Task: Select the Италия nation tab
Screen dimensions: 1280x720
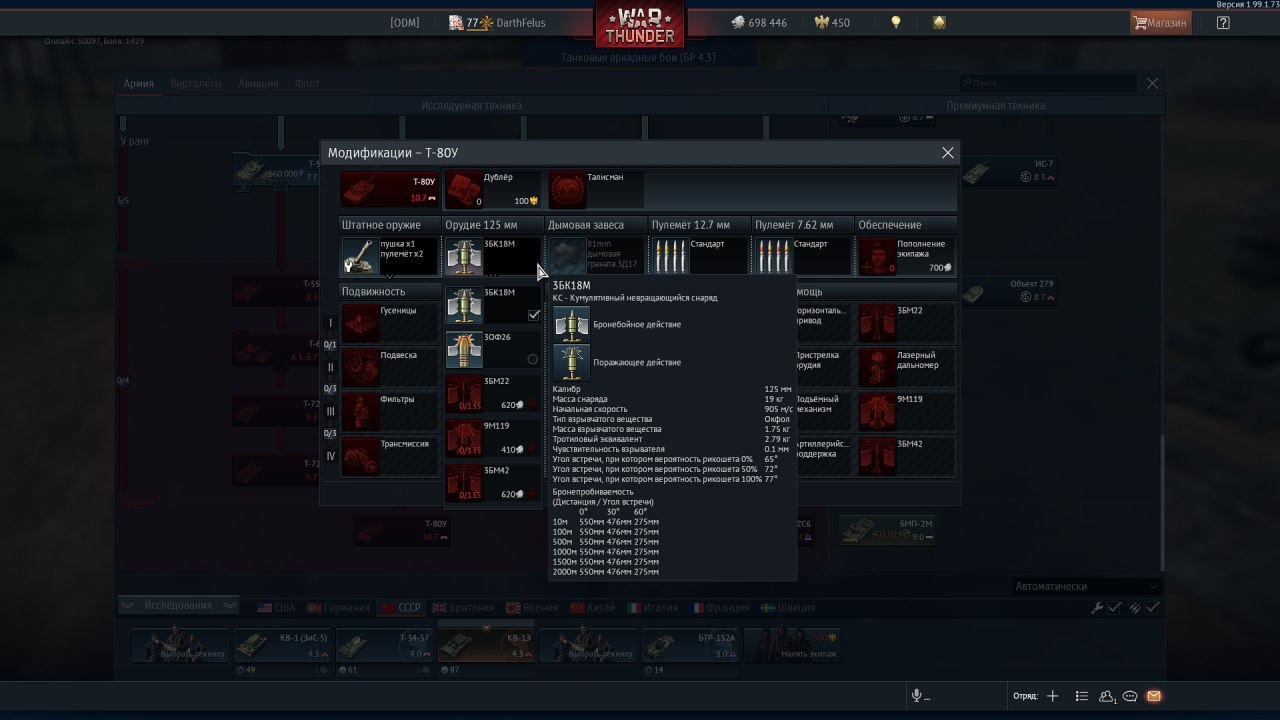Action: (x=652, y=607)
